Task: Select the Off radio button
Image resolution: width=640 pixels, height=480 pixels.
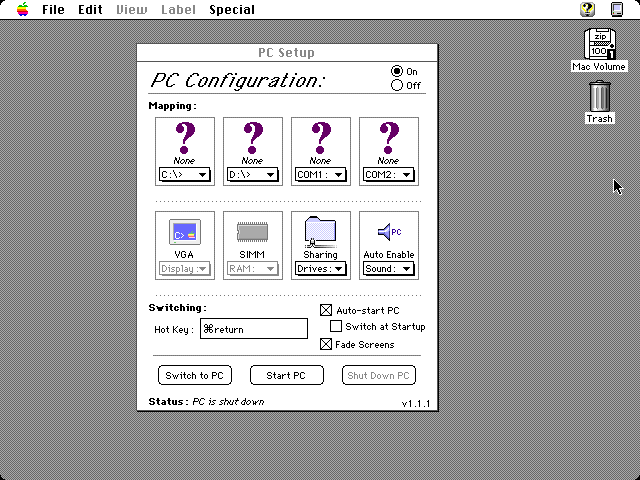Action: point(396,85)
